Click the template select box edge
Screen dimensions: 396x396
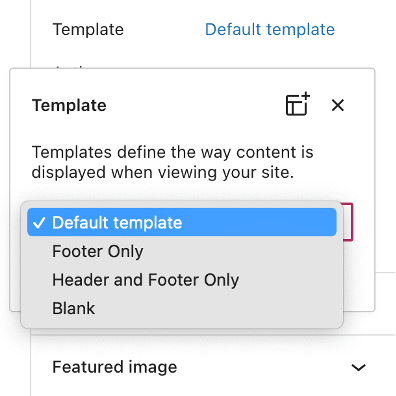348,222
